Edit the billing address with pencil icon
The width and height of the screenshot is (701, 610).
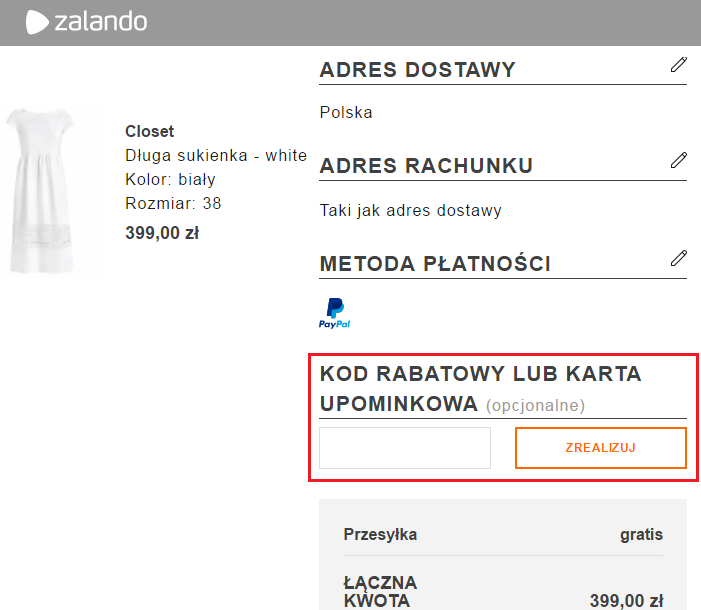coord(679,160)
